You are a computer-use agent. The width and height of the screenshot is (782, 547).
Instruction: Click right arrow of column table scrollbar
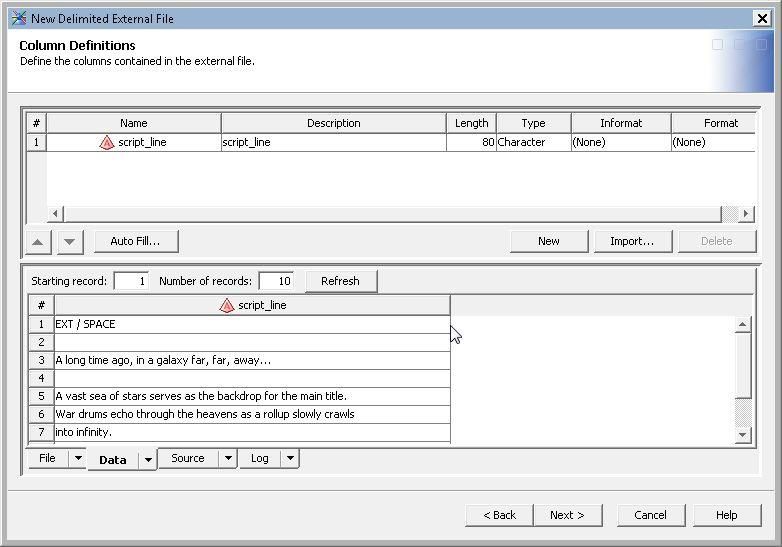coord(746,214)
